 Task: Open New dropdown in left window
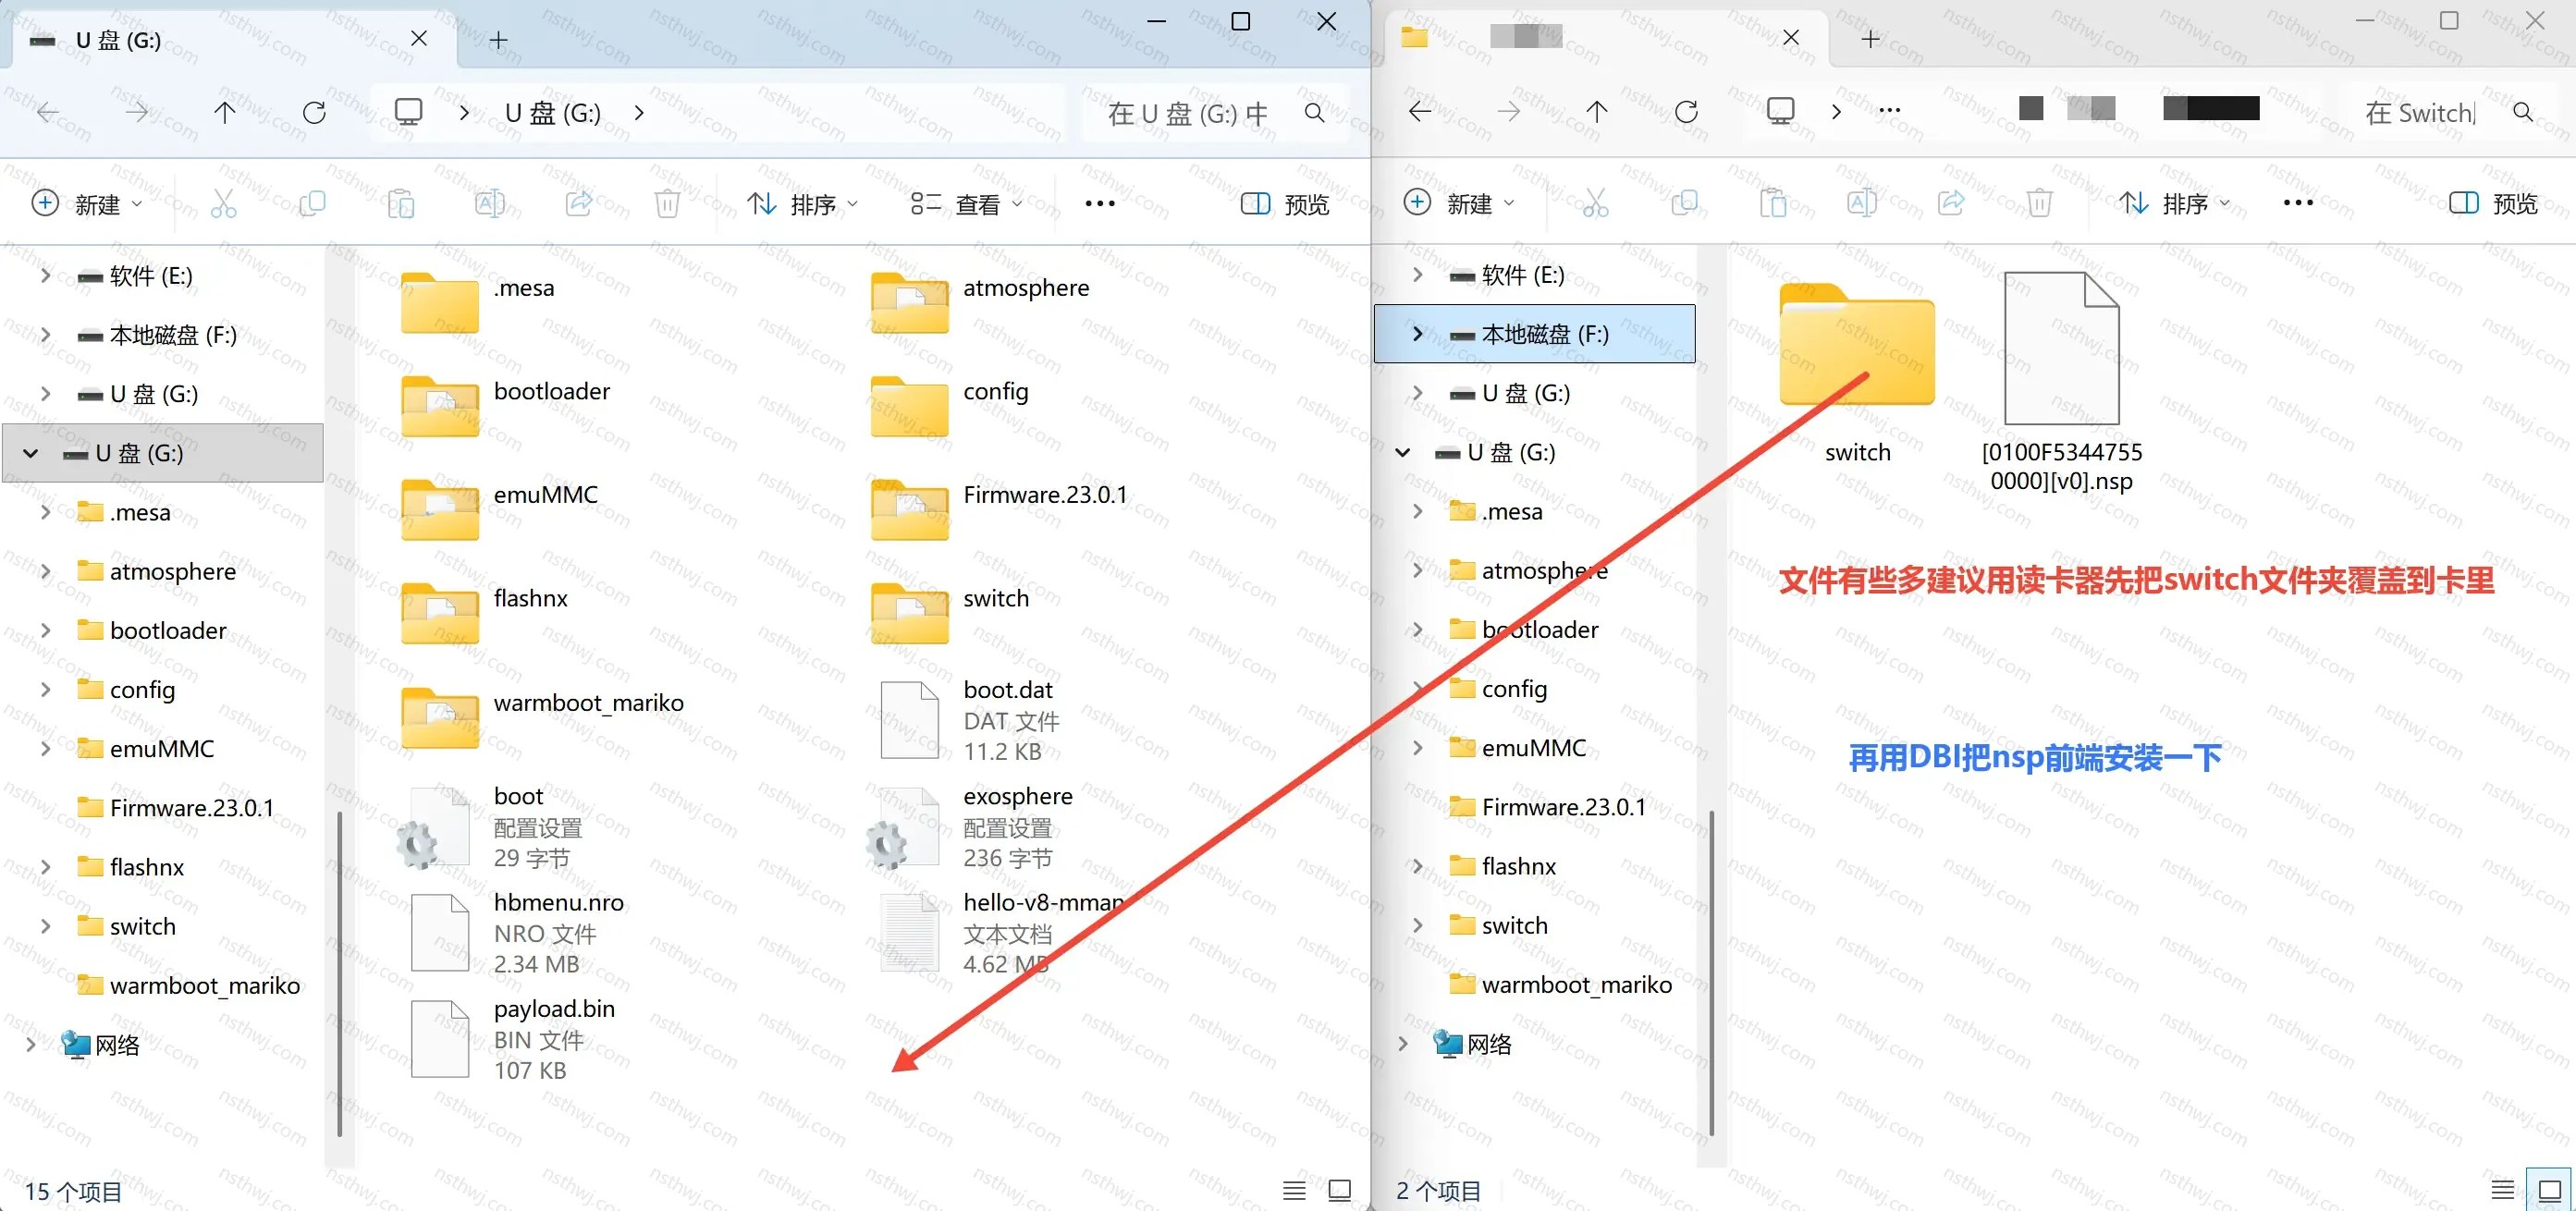tap(88, 204)
